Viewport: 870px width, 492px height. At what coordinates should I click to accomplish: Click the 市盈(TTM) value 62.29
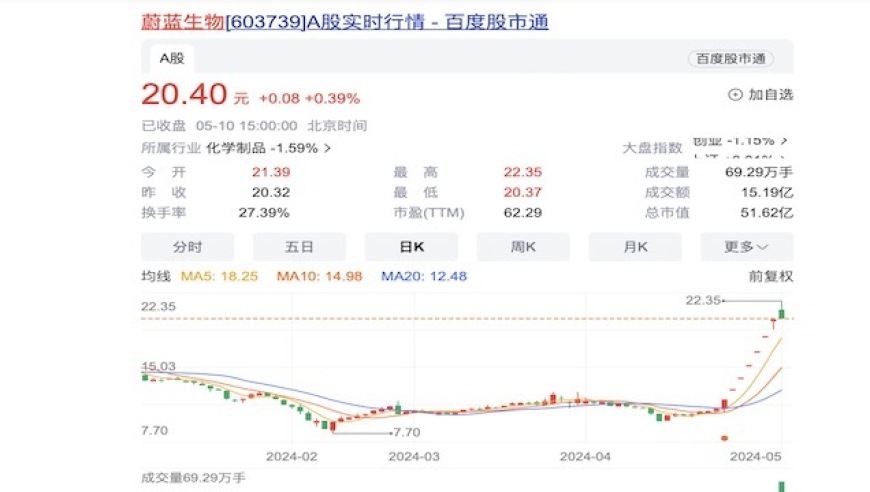[523, 213]
